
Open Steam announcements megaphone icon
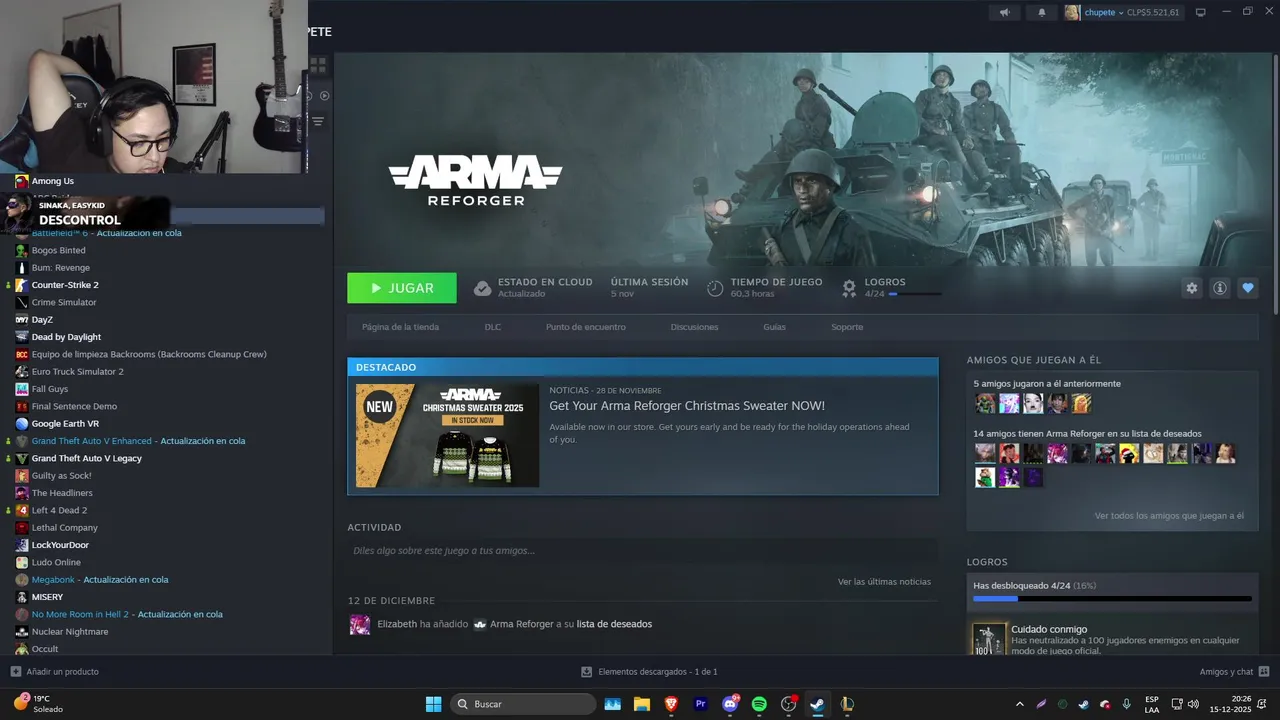(x=1005, y=12)
